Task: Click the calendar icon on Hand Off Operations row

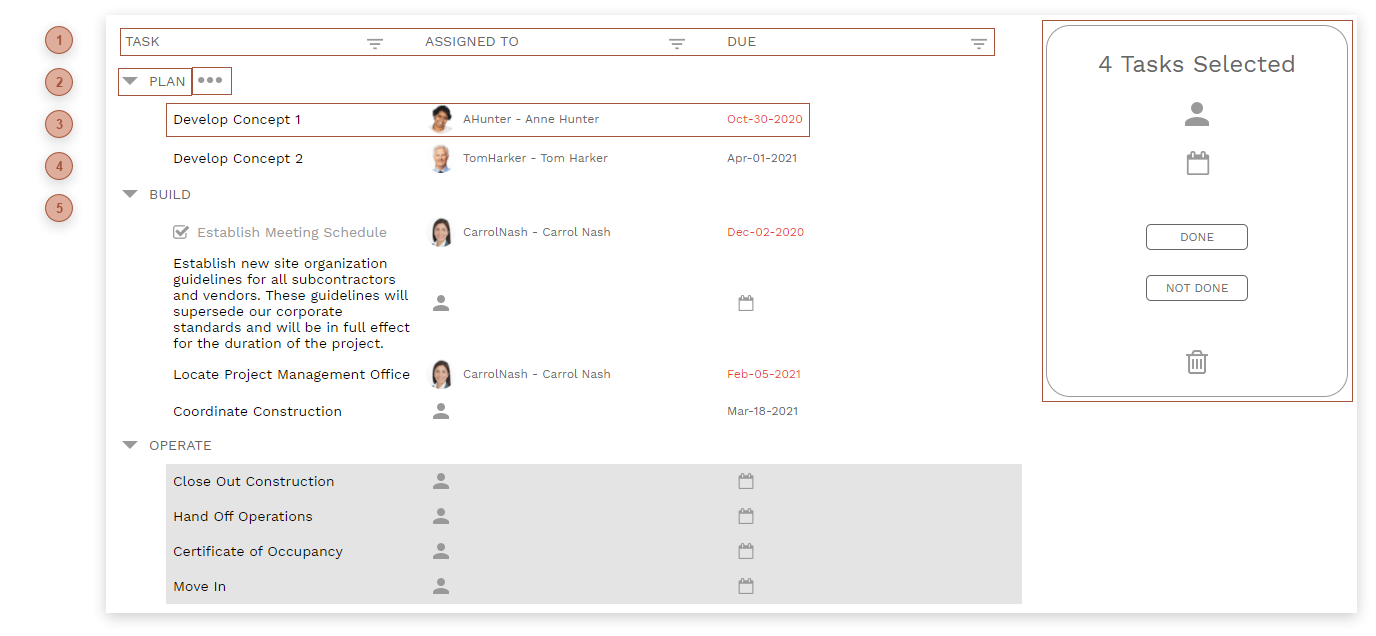Action: (746, 516)
